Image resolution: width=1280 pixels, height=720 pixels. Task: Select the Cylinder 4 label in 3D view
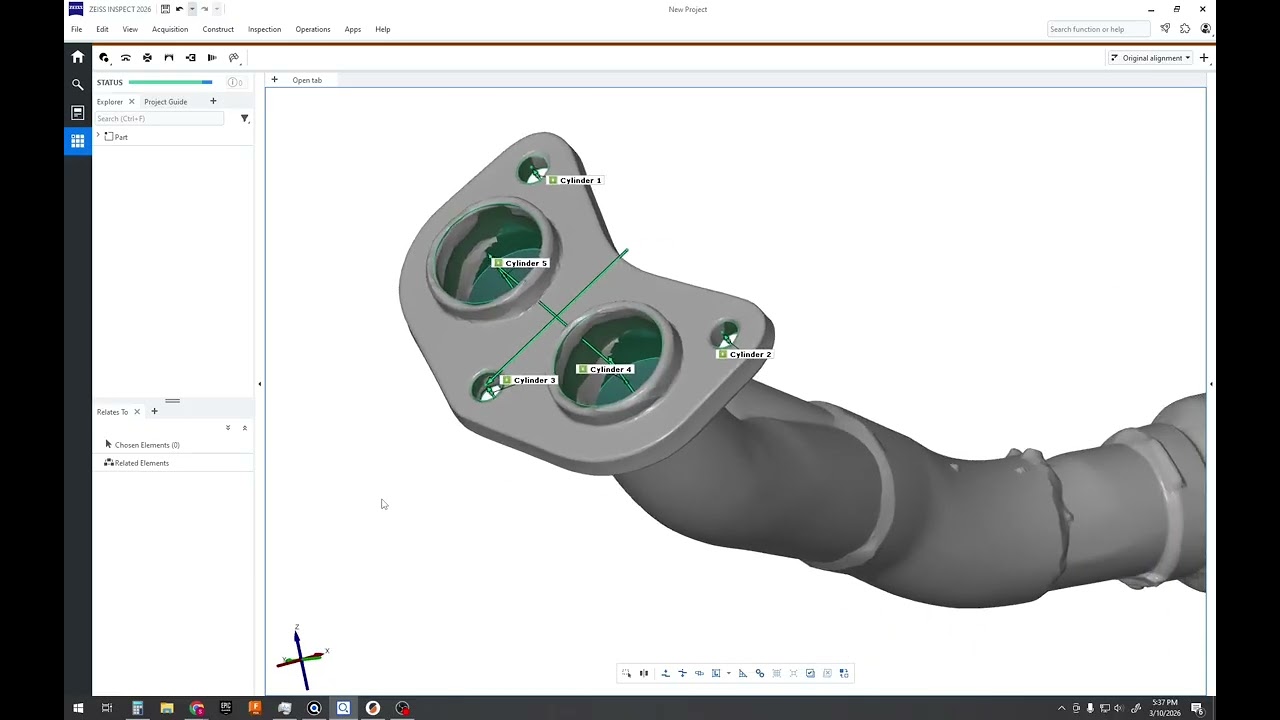click(x=605, y=369)
